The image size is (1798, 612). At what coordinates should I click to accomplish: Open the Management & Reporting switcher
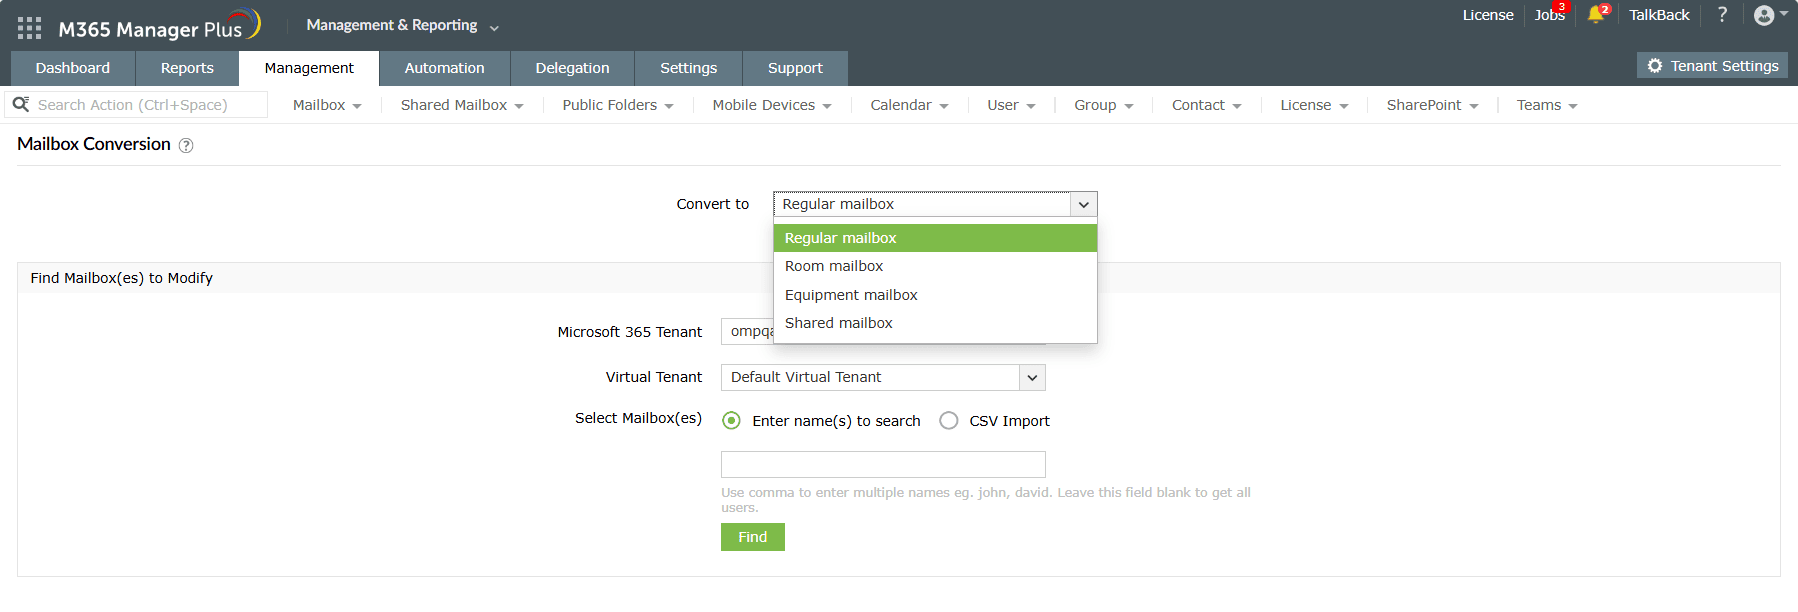402,25
